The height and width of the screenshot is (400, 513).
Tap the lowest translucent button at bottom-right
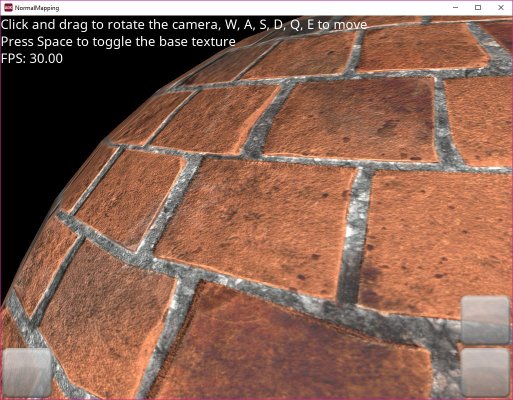(x=485, y=373)
